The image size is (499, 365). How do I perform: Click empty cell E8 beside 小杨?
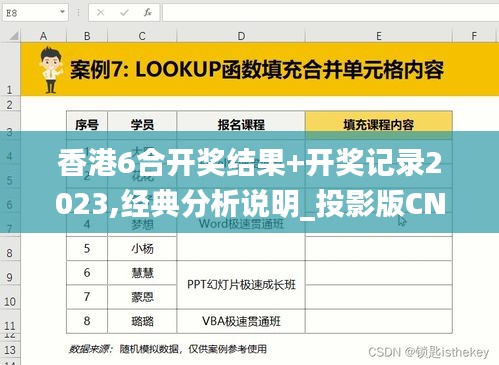(x=379, y=249)
